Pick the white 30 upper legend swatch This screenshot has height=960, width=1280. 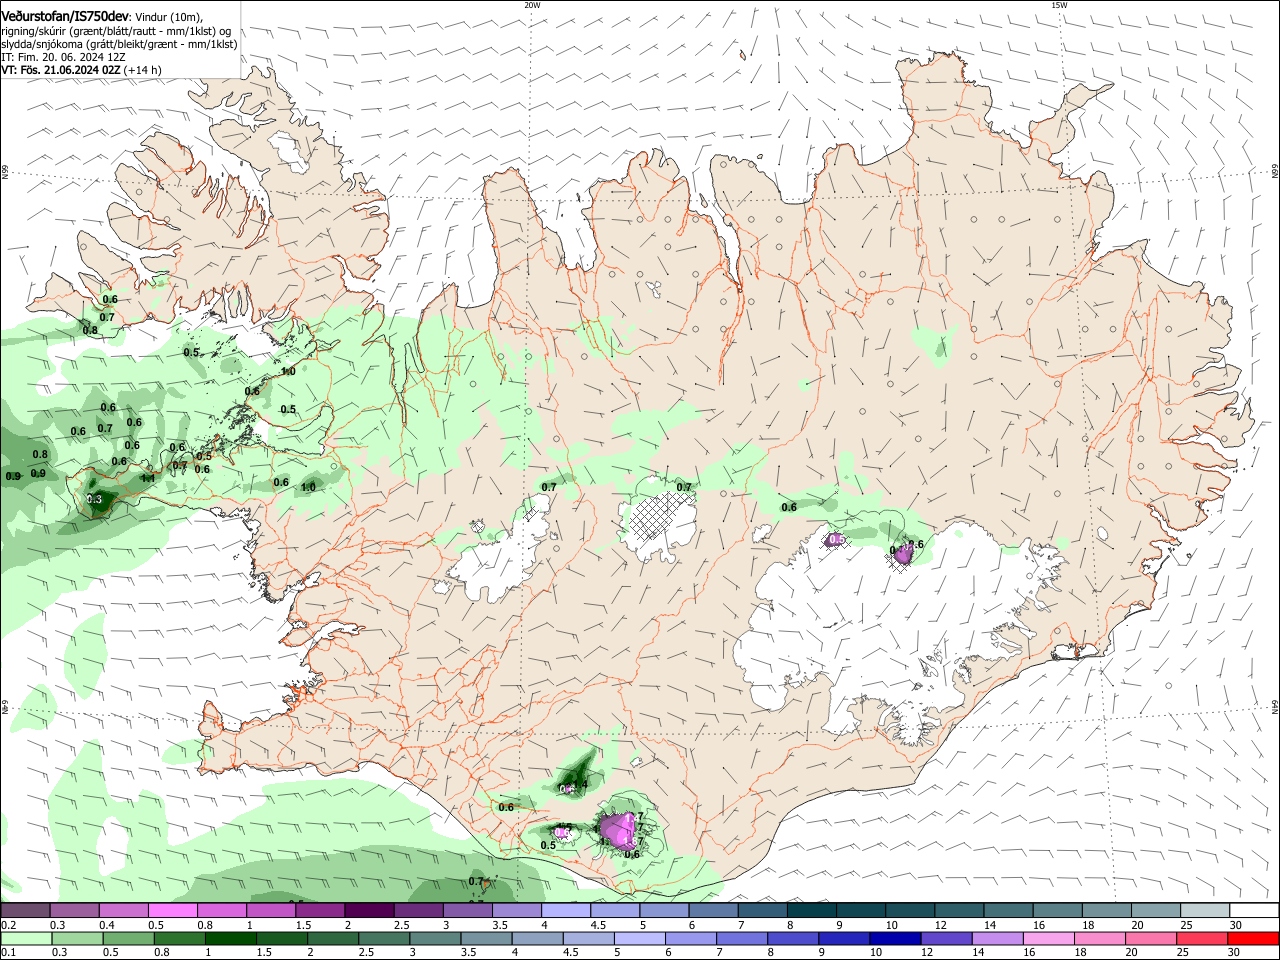[x=1254, y=911]
